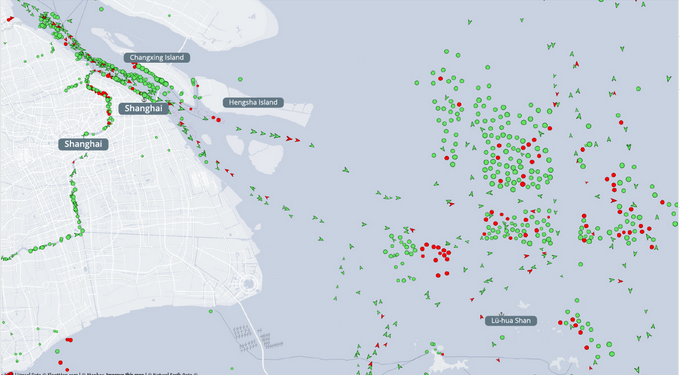Click the red vessel circles just east of upper Shanghai label
Screen dimensions: 680x375
(x=216, y=119)
